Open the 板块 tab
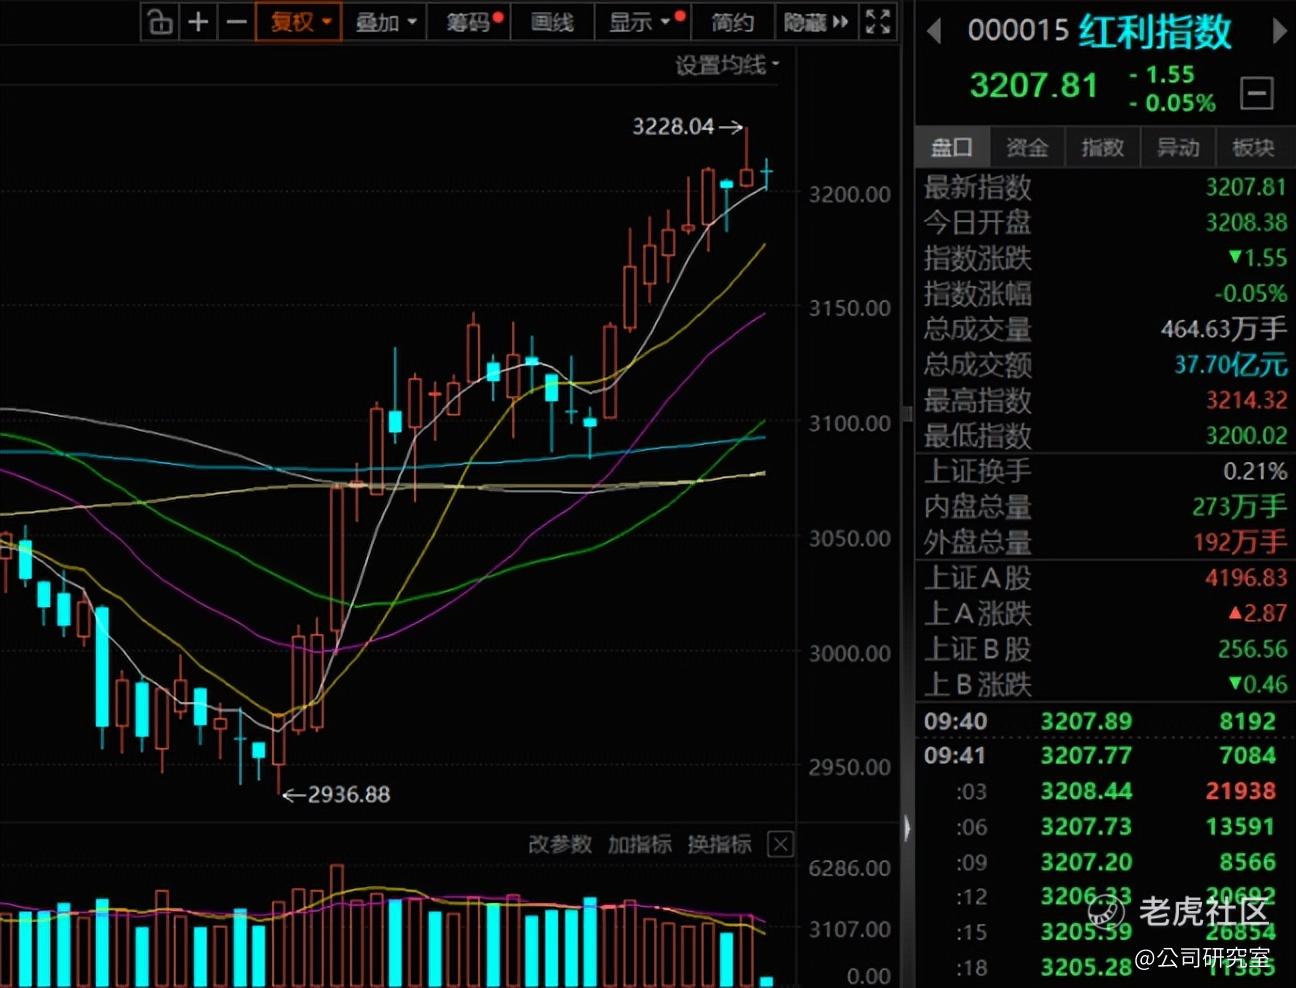The height and width of the screenshot is (988, 1296). pos(1254,148)
